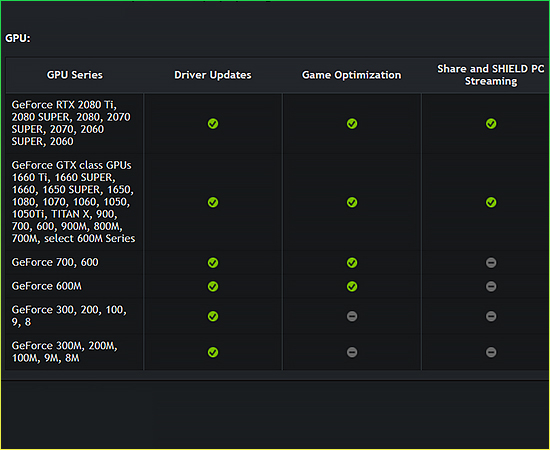Click the GeForce RTX 2080 Ti series text
Screen dimensions: 550x450
(71, 123)
